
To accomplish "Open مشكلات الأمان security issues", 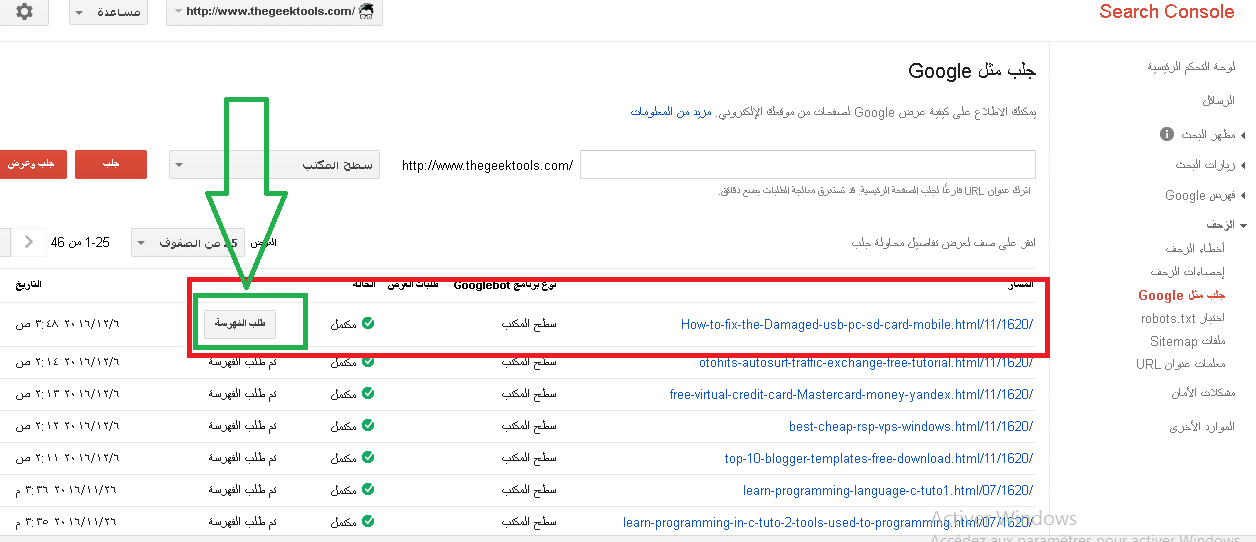I will click(1202, 392).
